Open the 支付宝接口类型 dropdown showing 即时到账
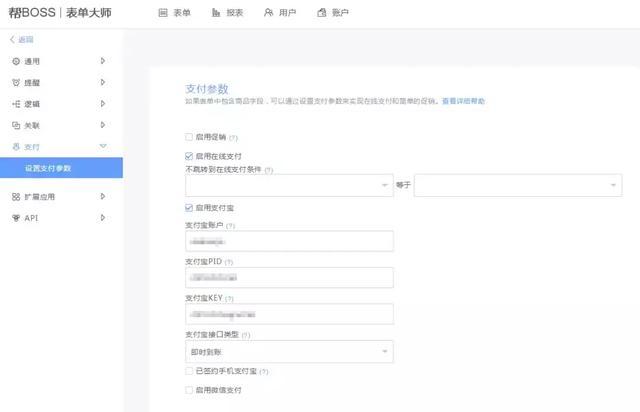 click(x=289, y=352)
